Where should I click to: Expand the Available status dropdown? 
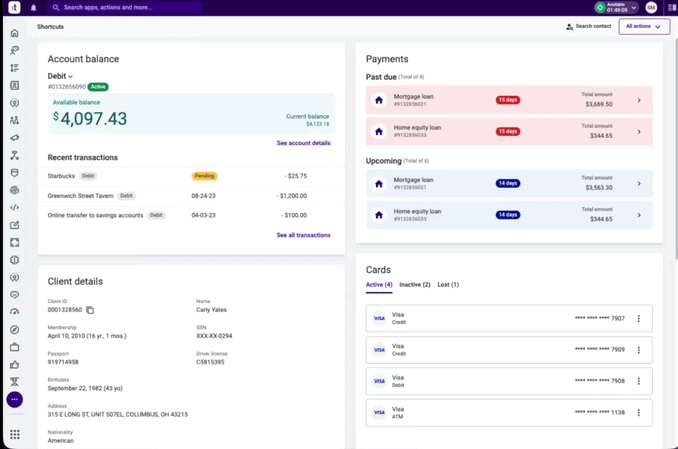(617, 7)
